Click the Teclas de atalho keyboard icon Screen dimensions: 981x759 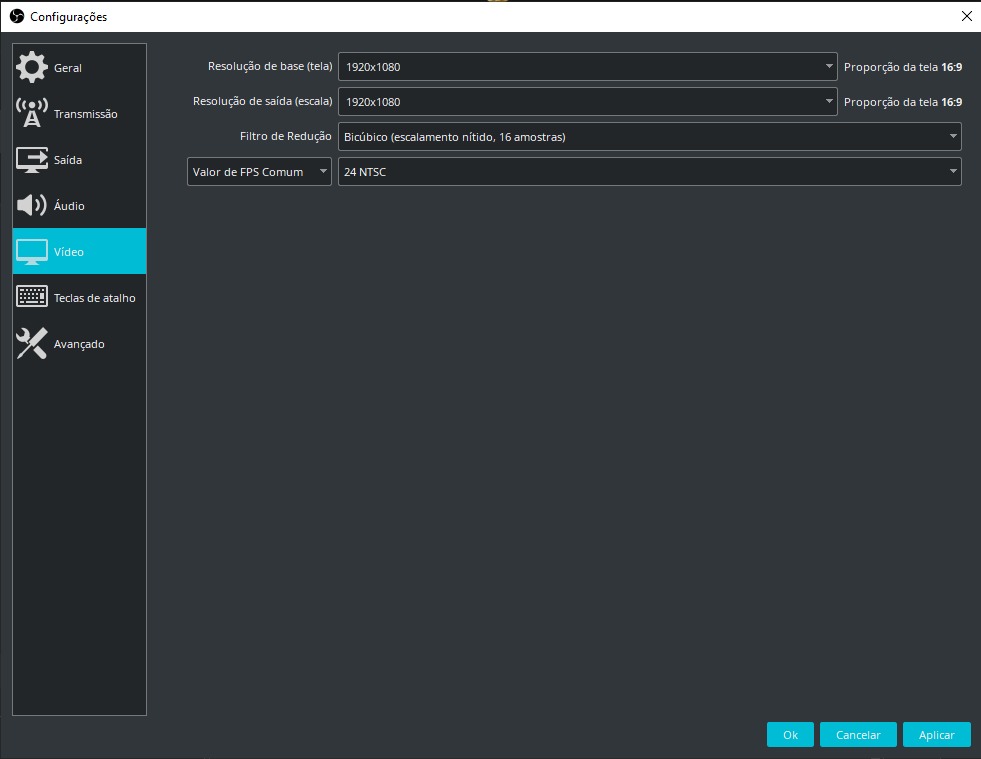click(x=32, y=298)
